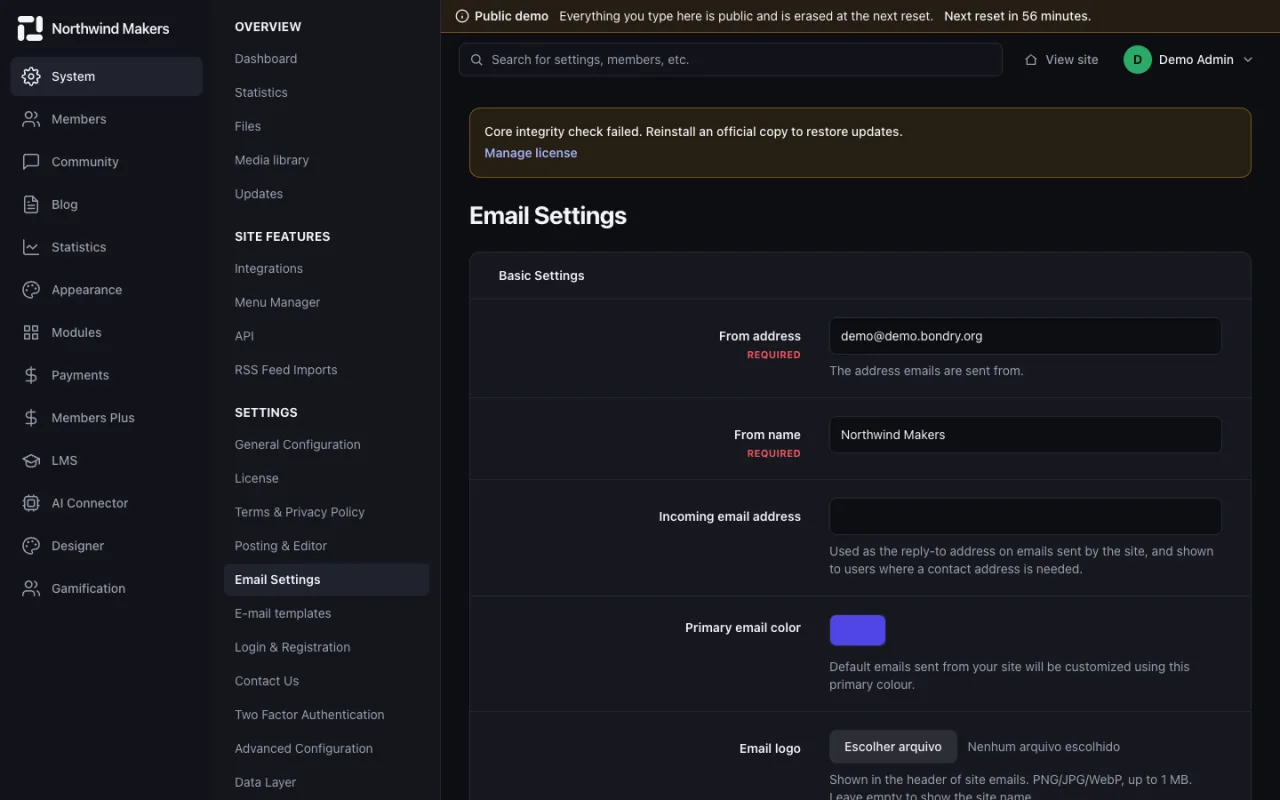Image resolution: width=1280 pixels, height=800 pixels.
Task: Click 'Nenhum arquivo escolhido' text
Action: pos(1044,747)
